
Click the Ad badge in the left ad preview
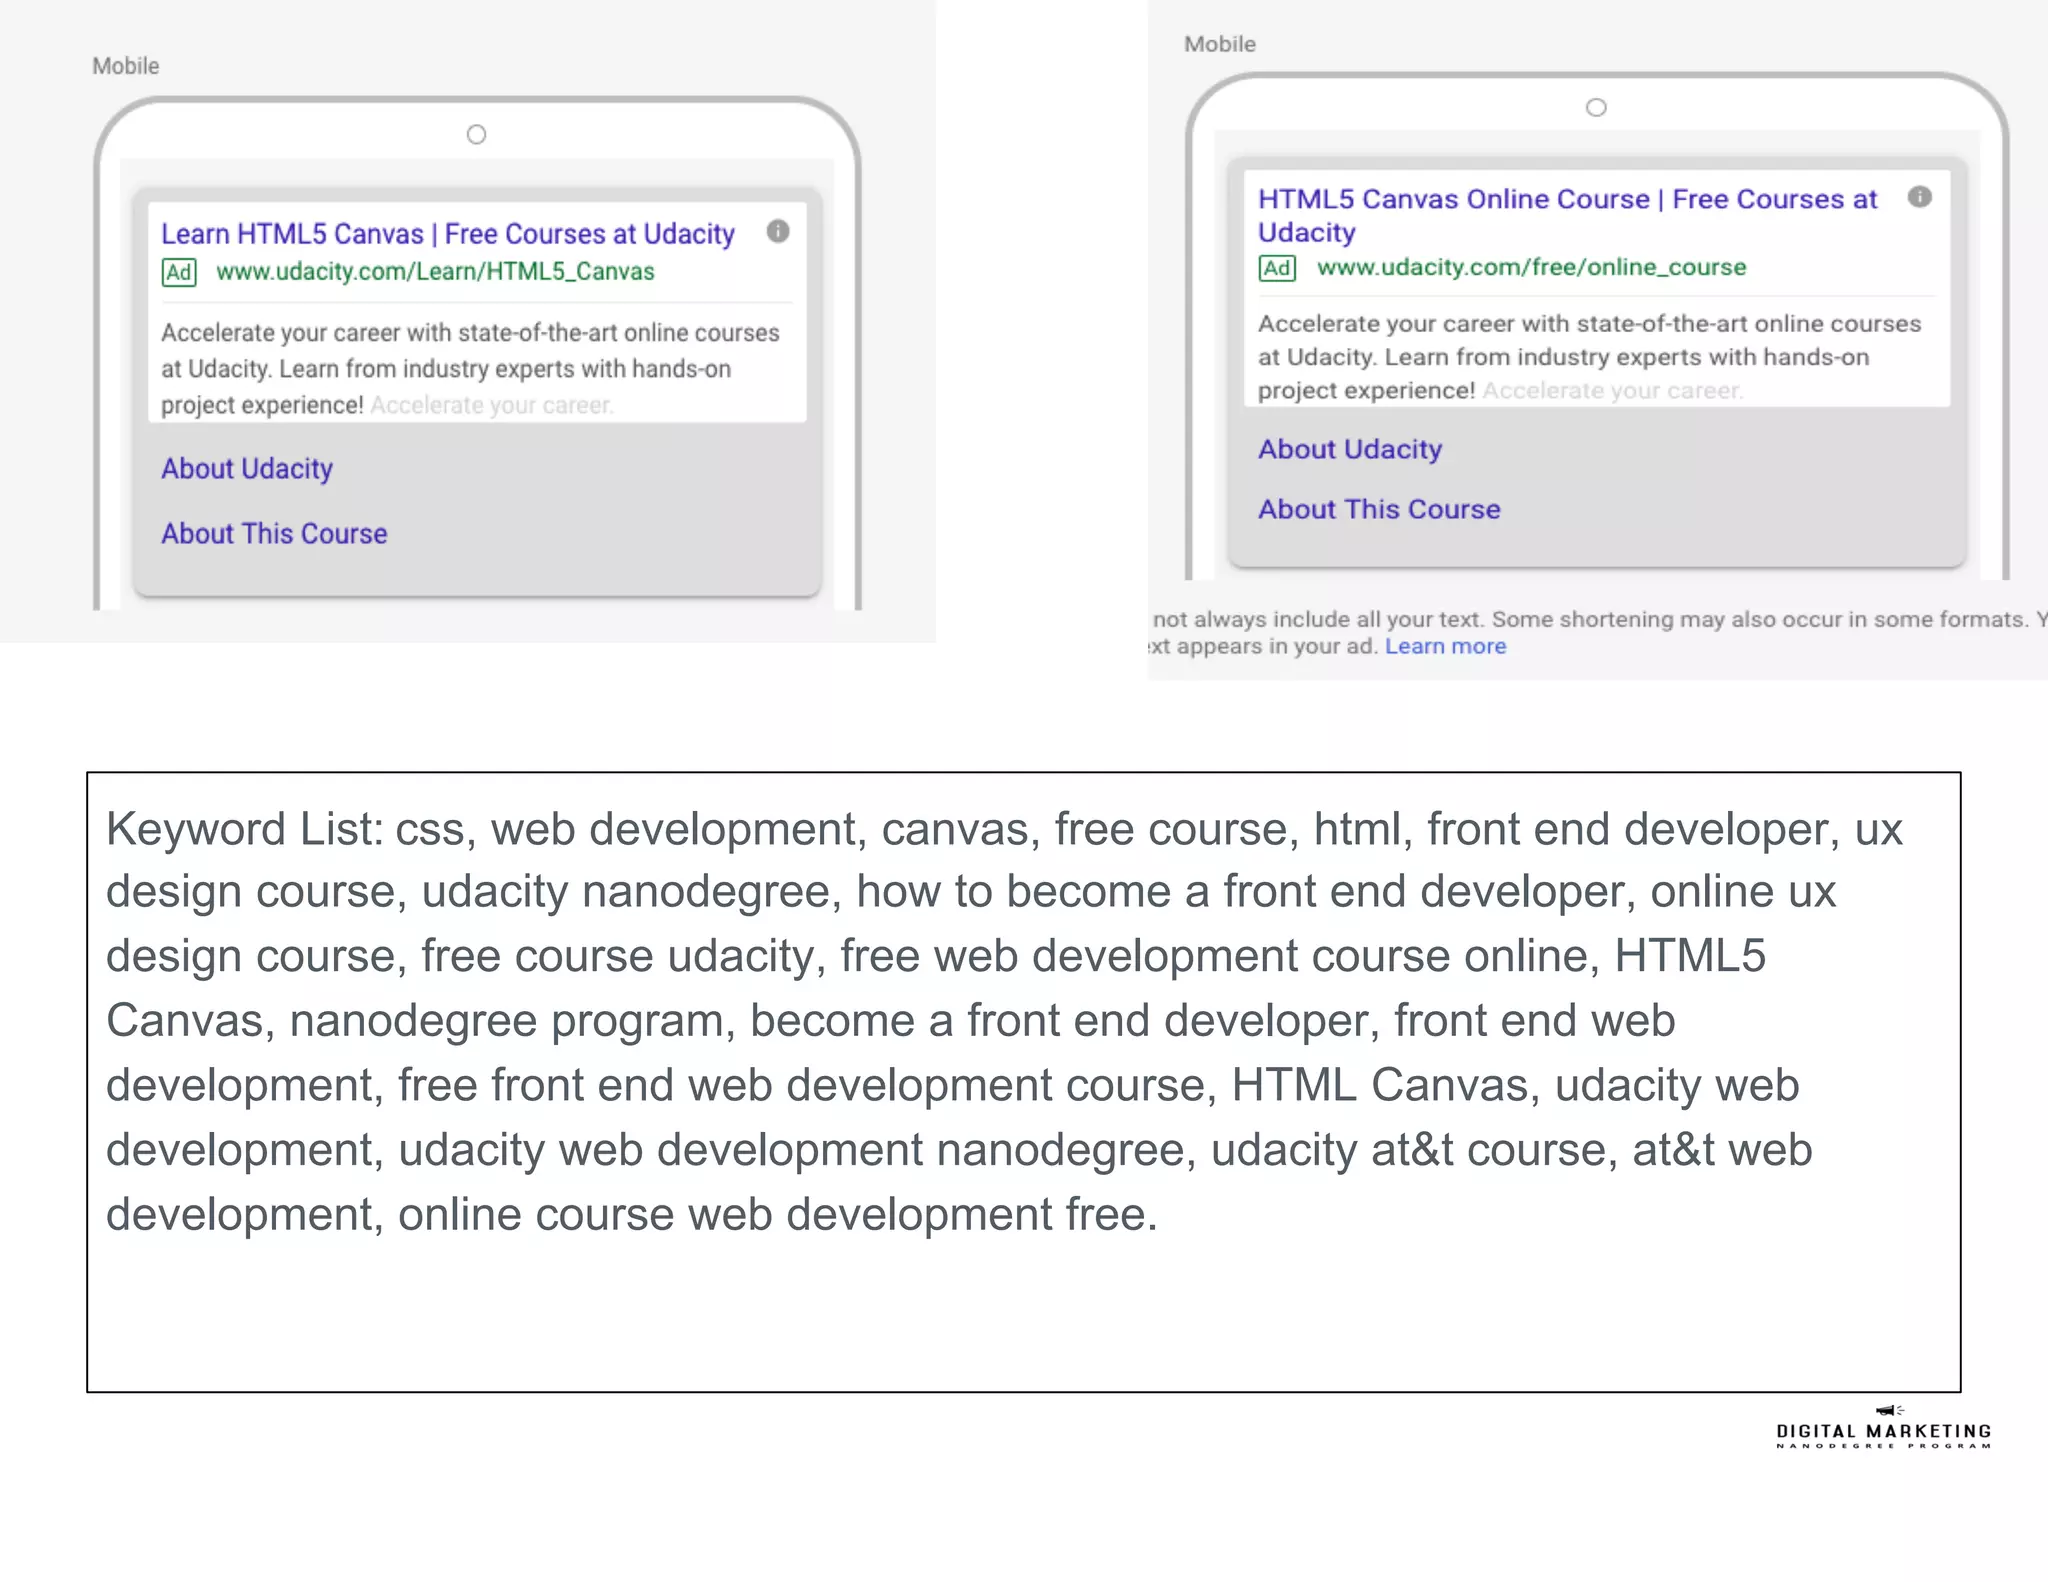coord(179,272)
